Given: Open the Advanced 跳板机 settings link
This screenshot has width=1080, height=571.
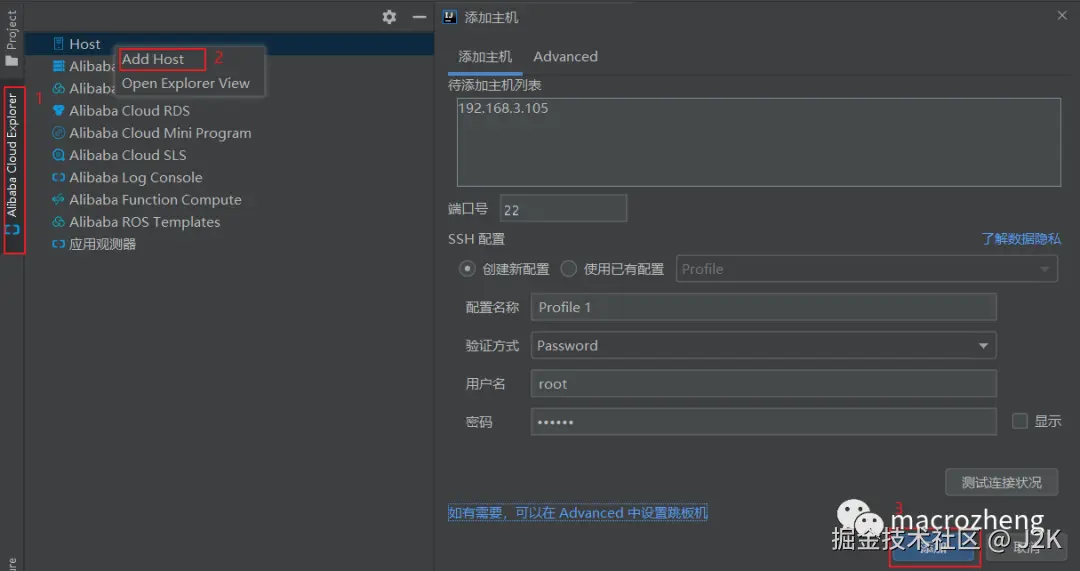Looking at the screenshot, I should (578, 513).
